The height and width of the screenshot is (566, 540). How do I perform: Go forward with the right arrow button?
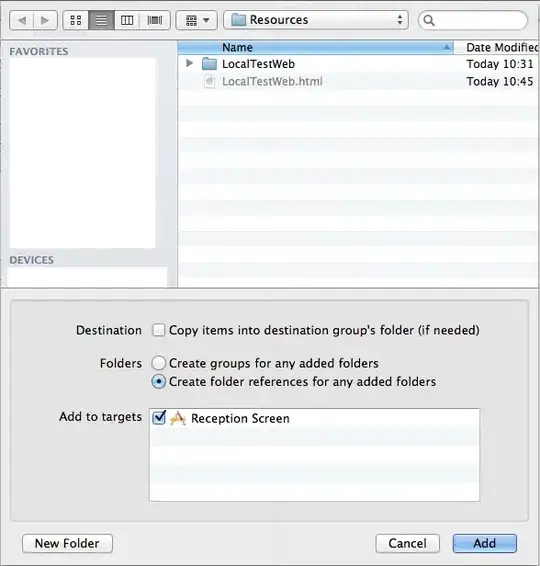tap(45, 20)
